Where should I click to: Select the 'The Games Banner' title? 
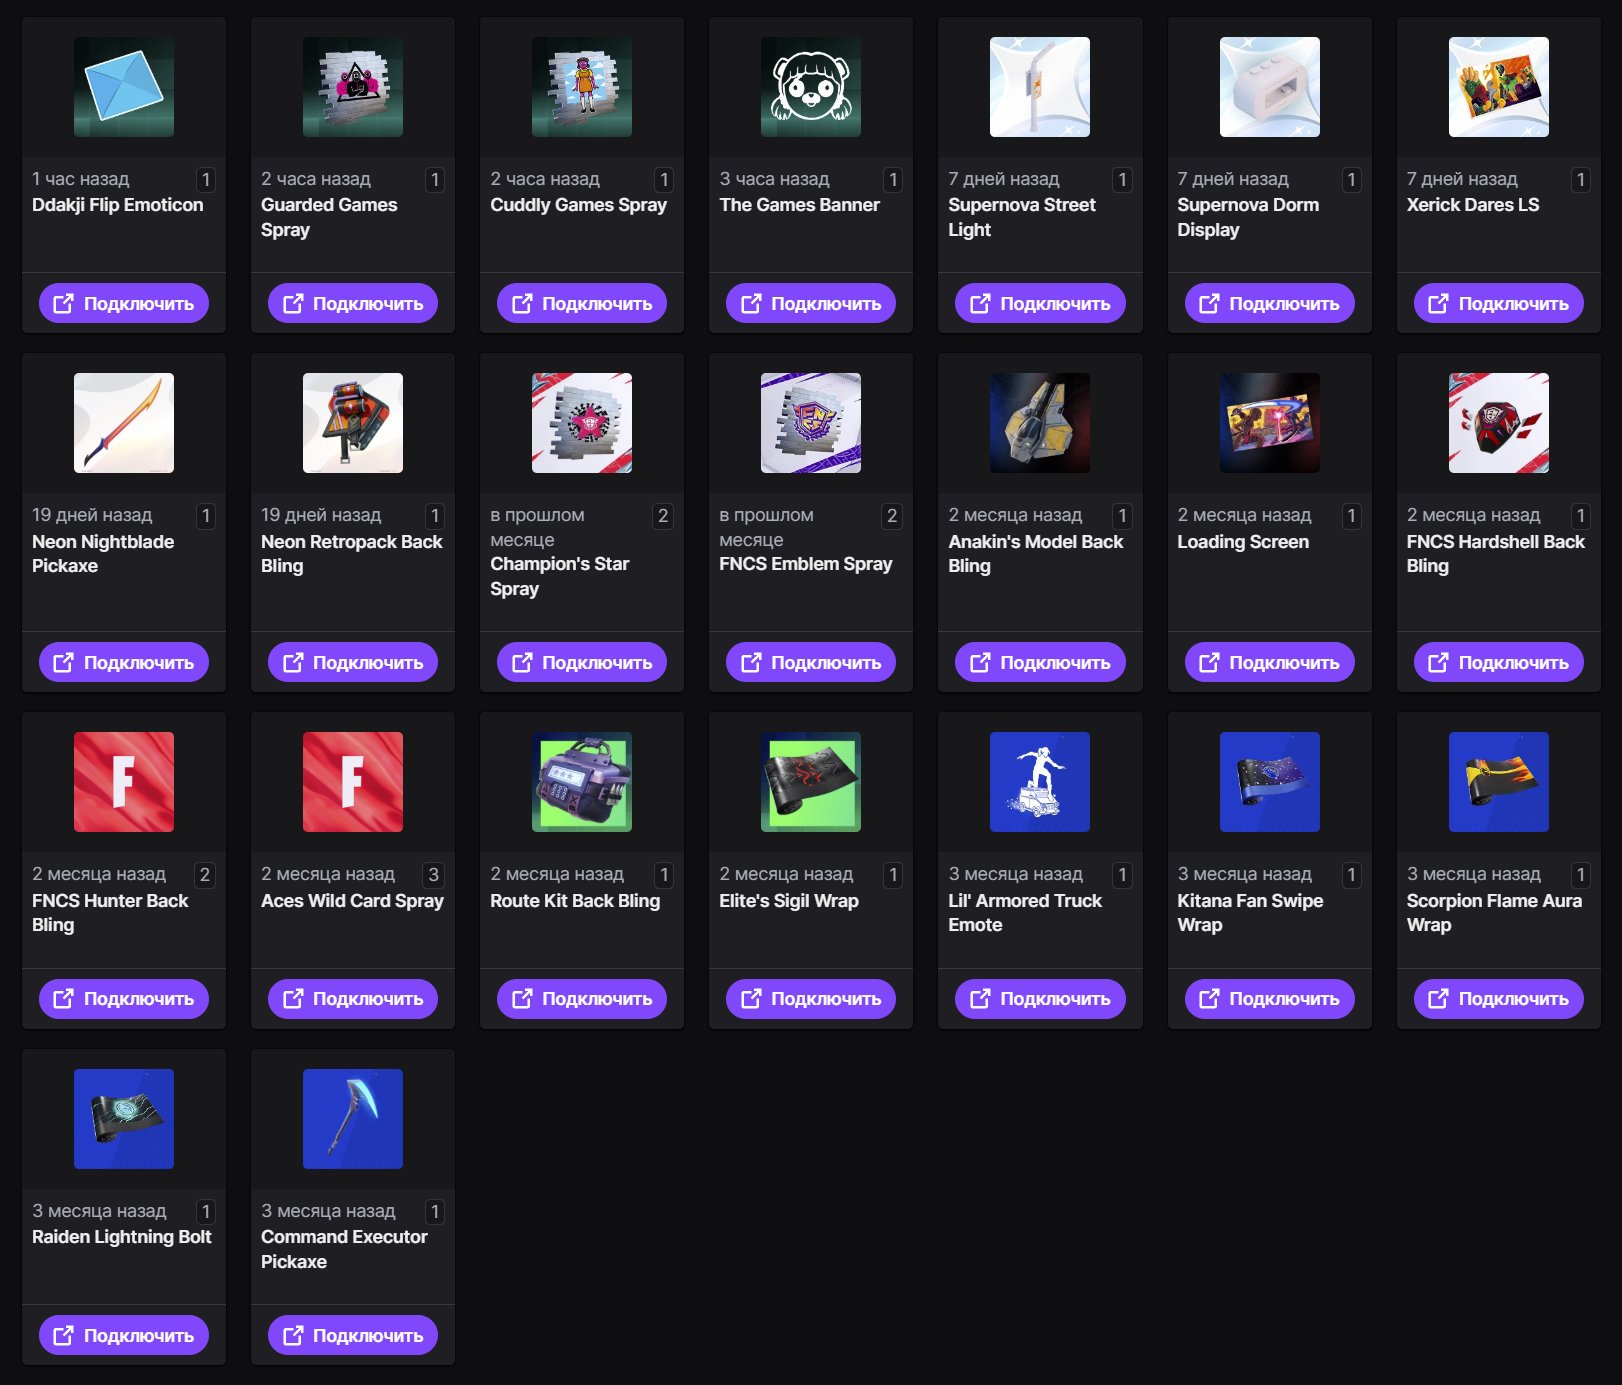pos(799,204)
